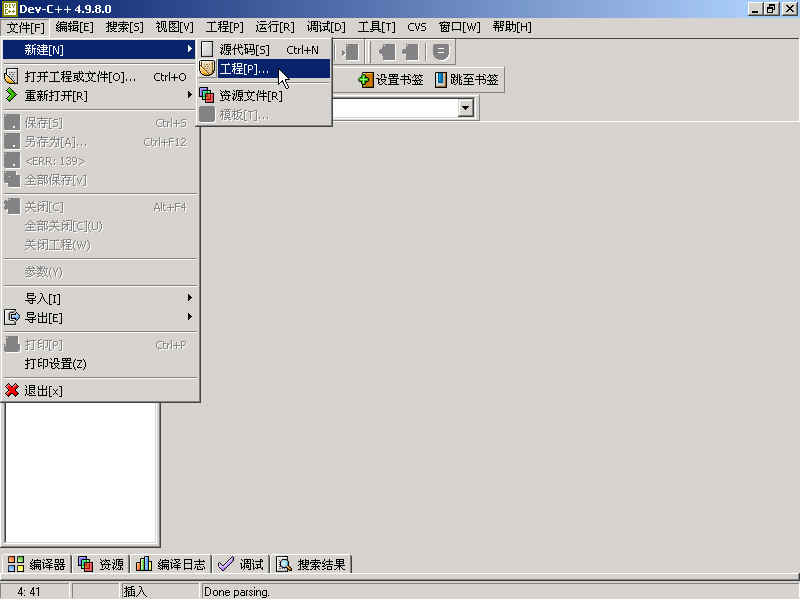Select 工程[P]... to create a new project
This screenshot has height=600, width=800.
(244, 68)
